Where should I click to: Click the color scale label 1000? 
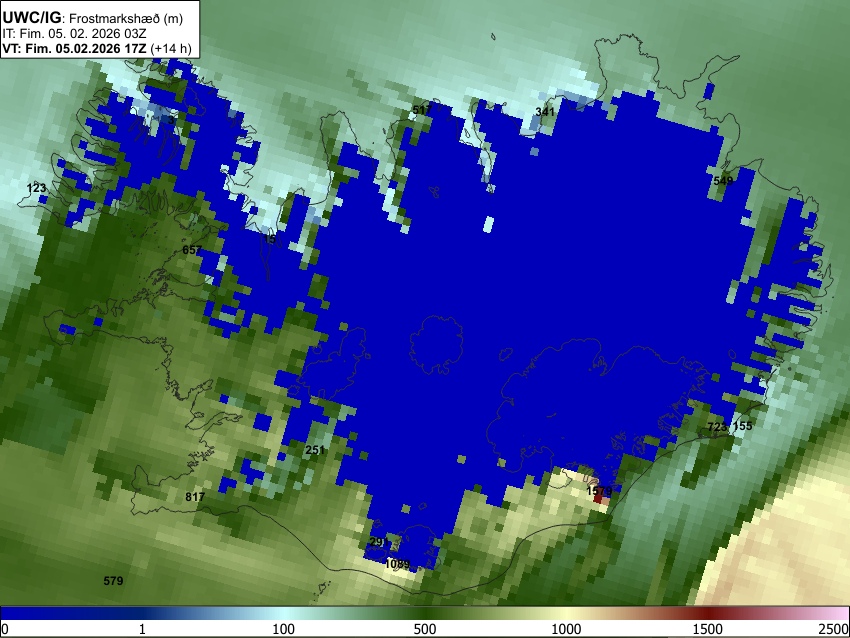click(x=566, y=629)
